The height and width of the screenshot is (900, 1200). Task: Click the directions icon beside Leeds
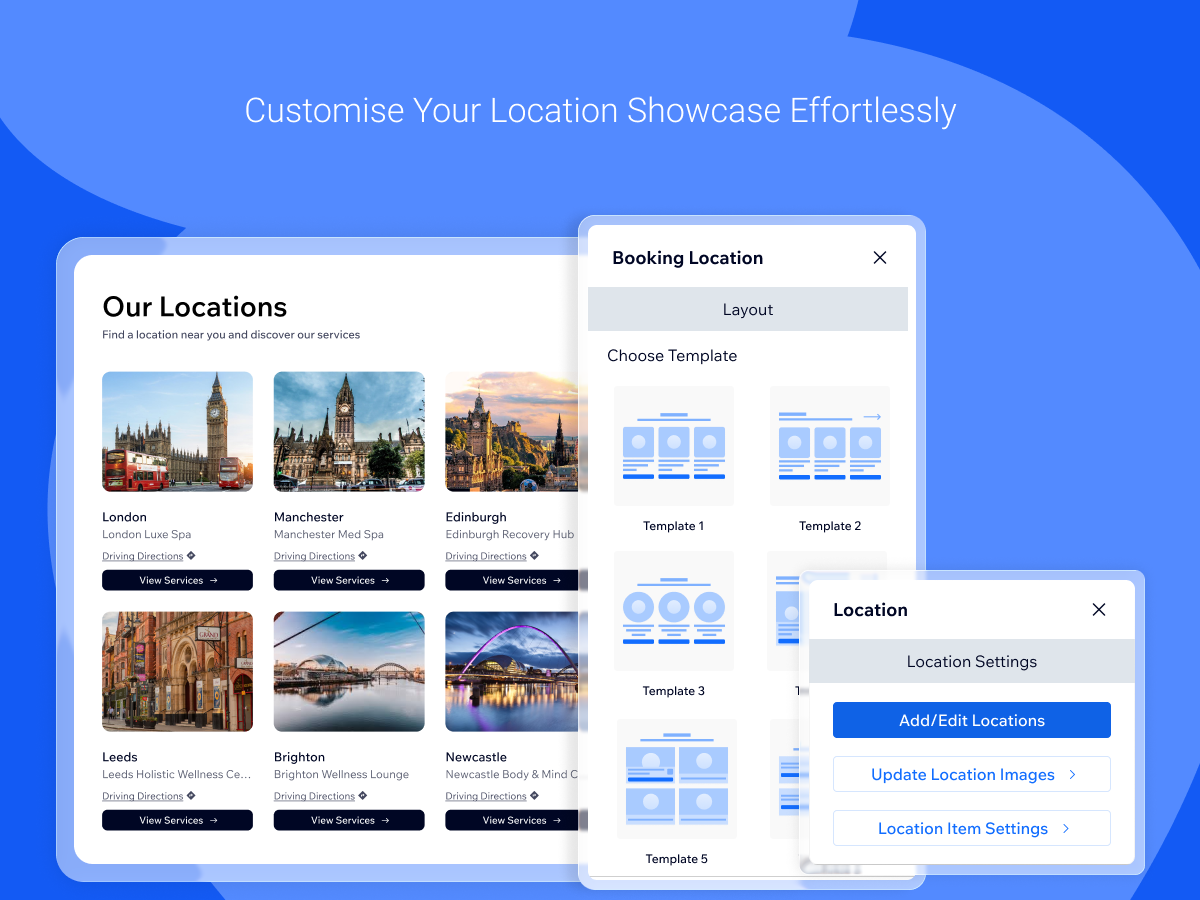(191, 796)
